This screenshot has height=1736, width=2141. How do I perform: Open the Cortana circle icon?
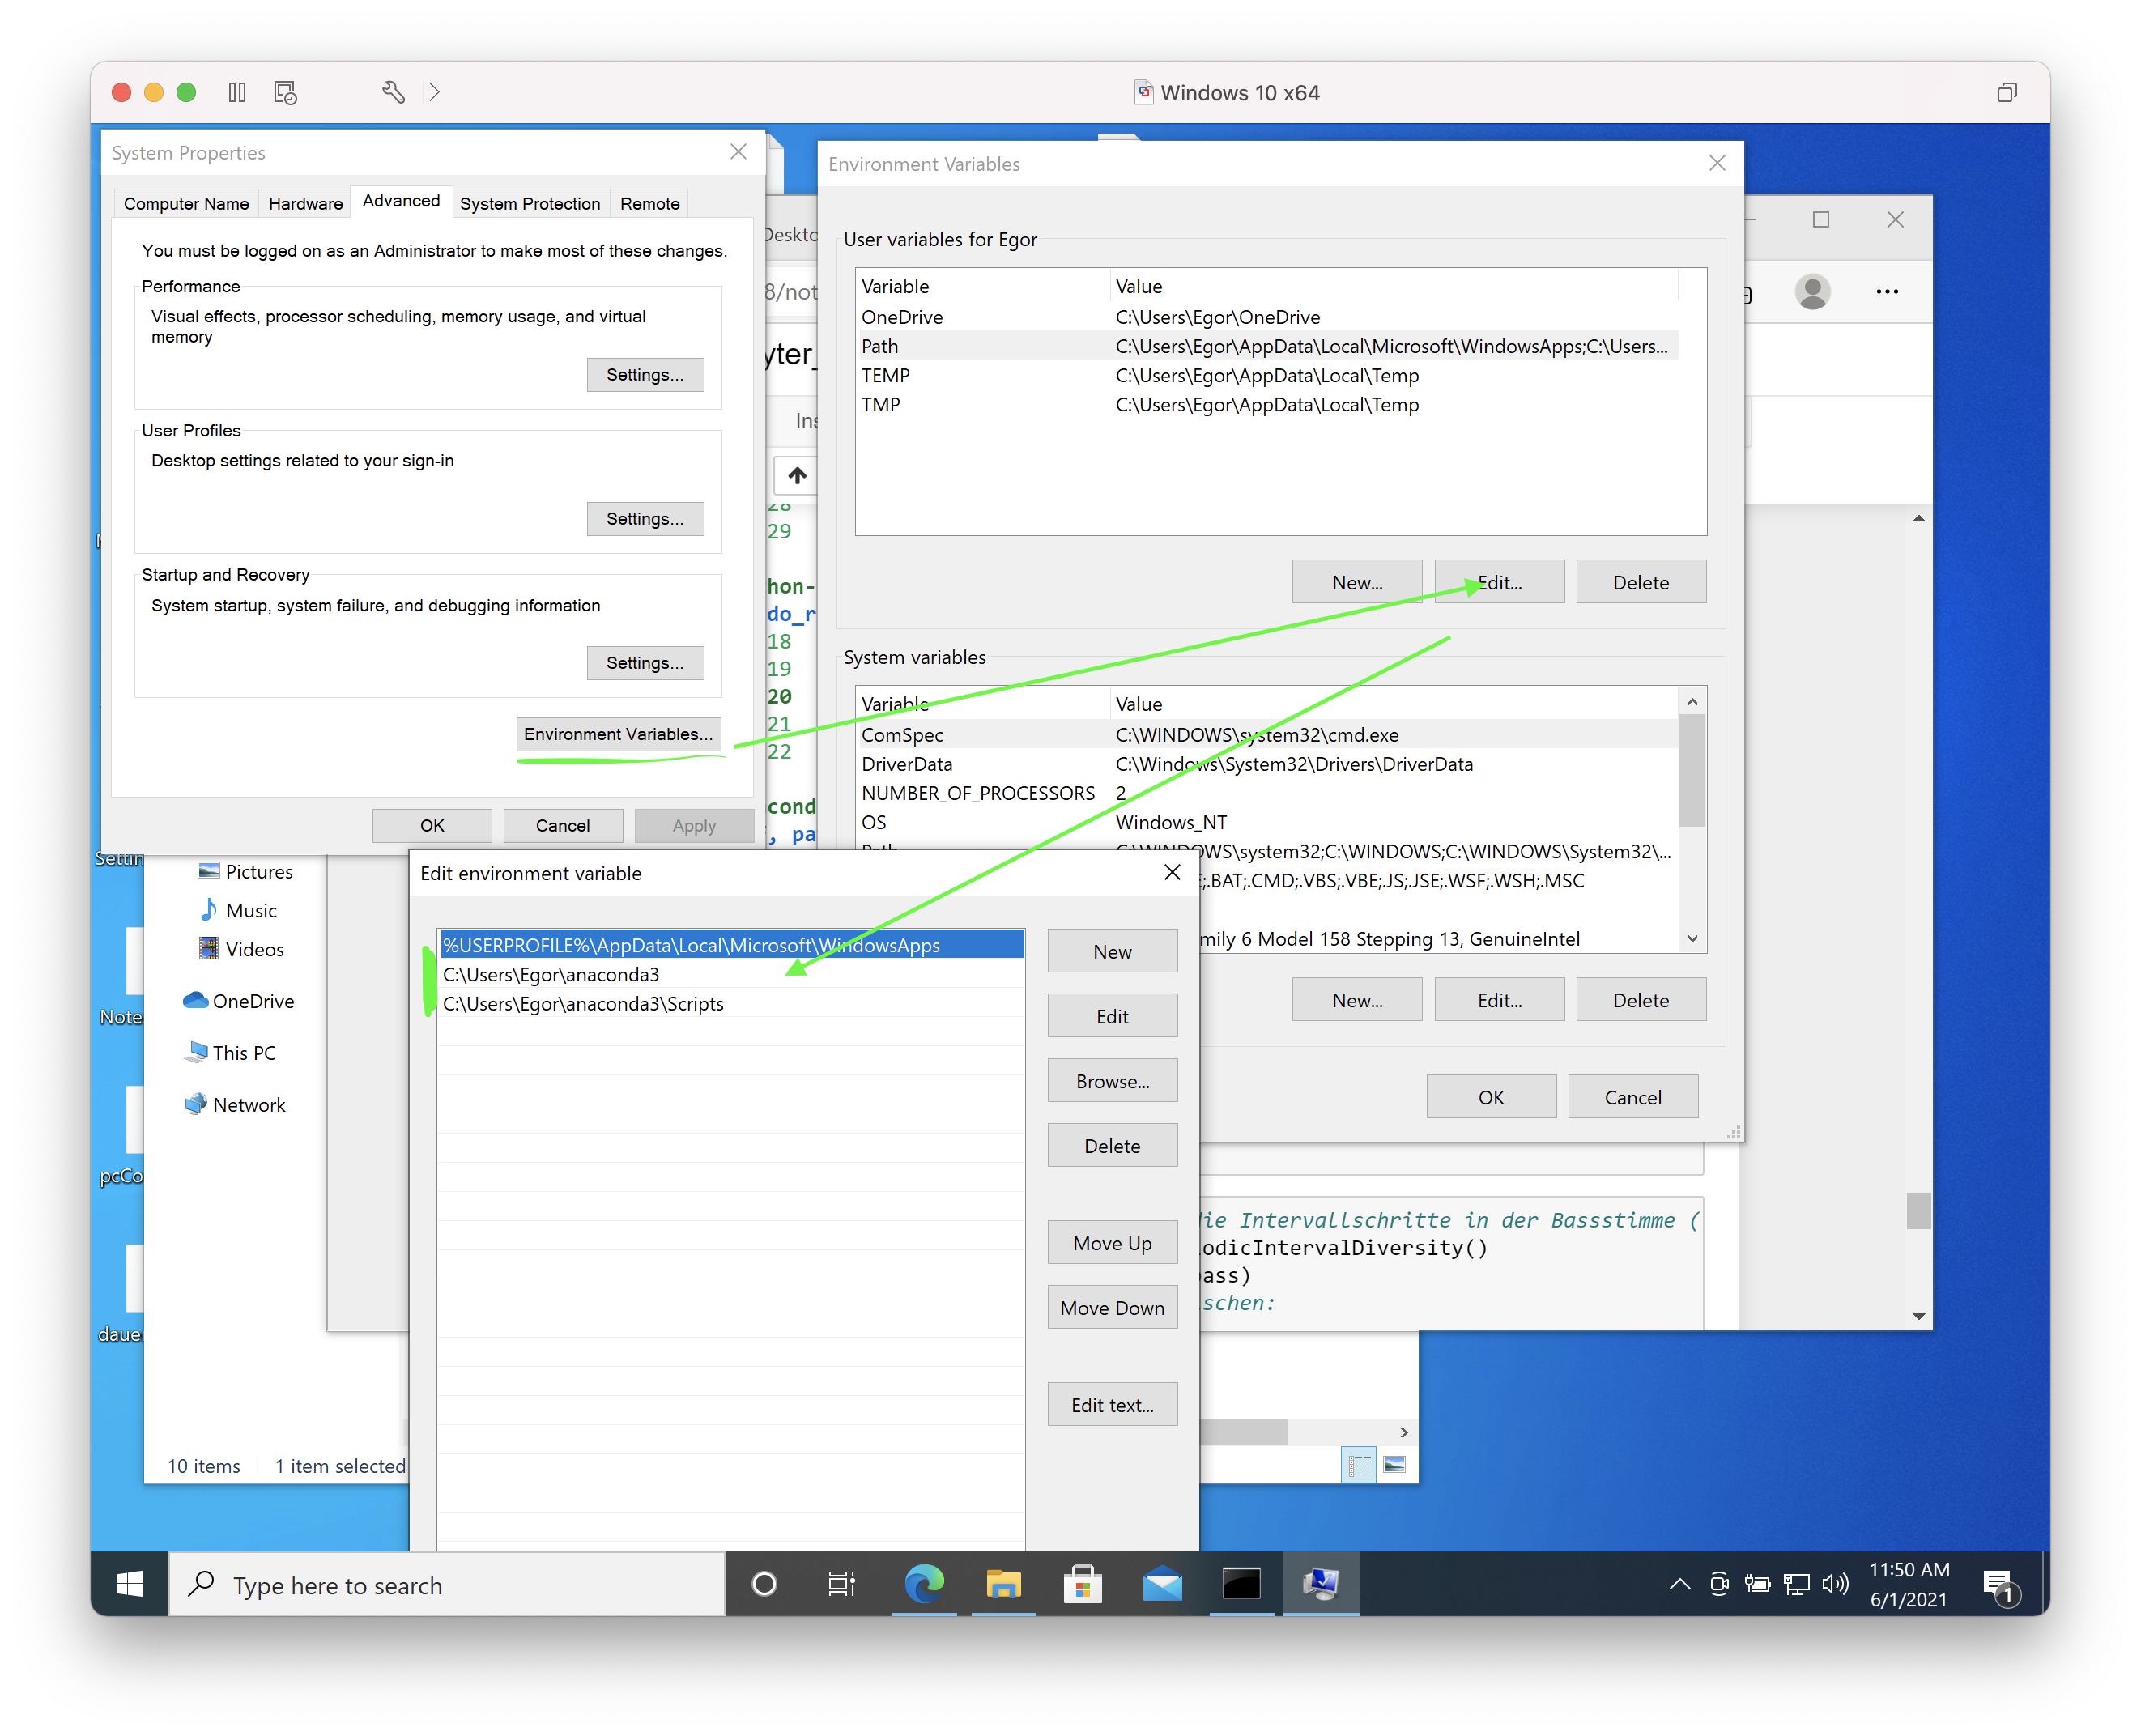point(764,1584)
